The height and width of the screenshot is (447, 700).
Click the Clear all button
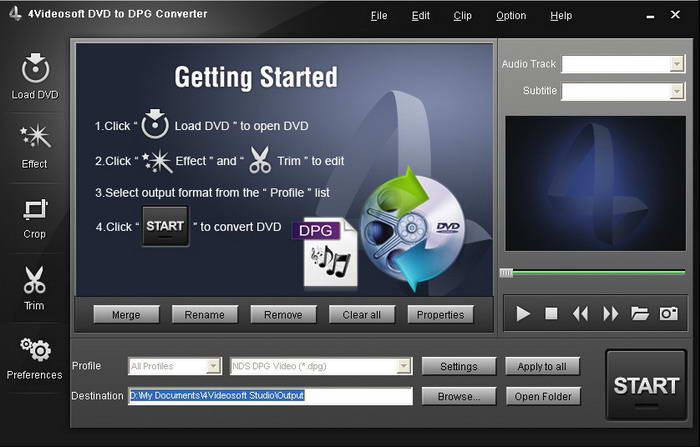pos(362,314)
